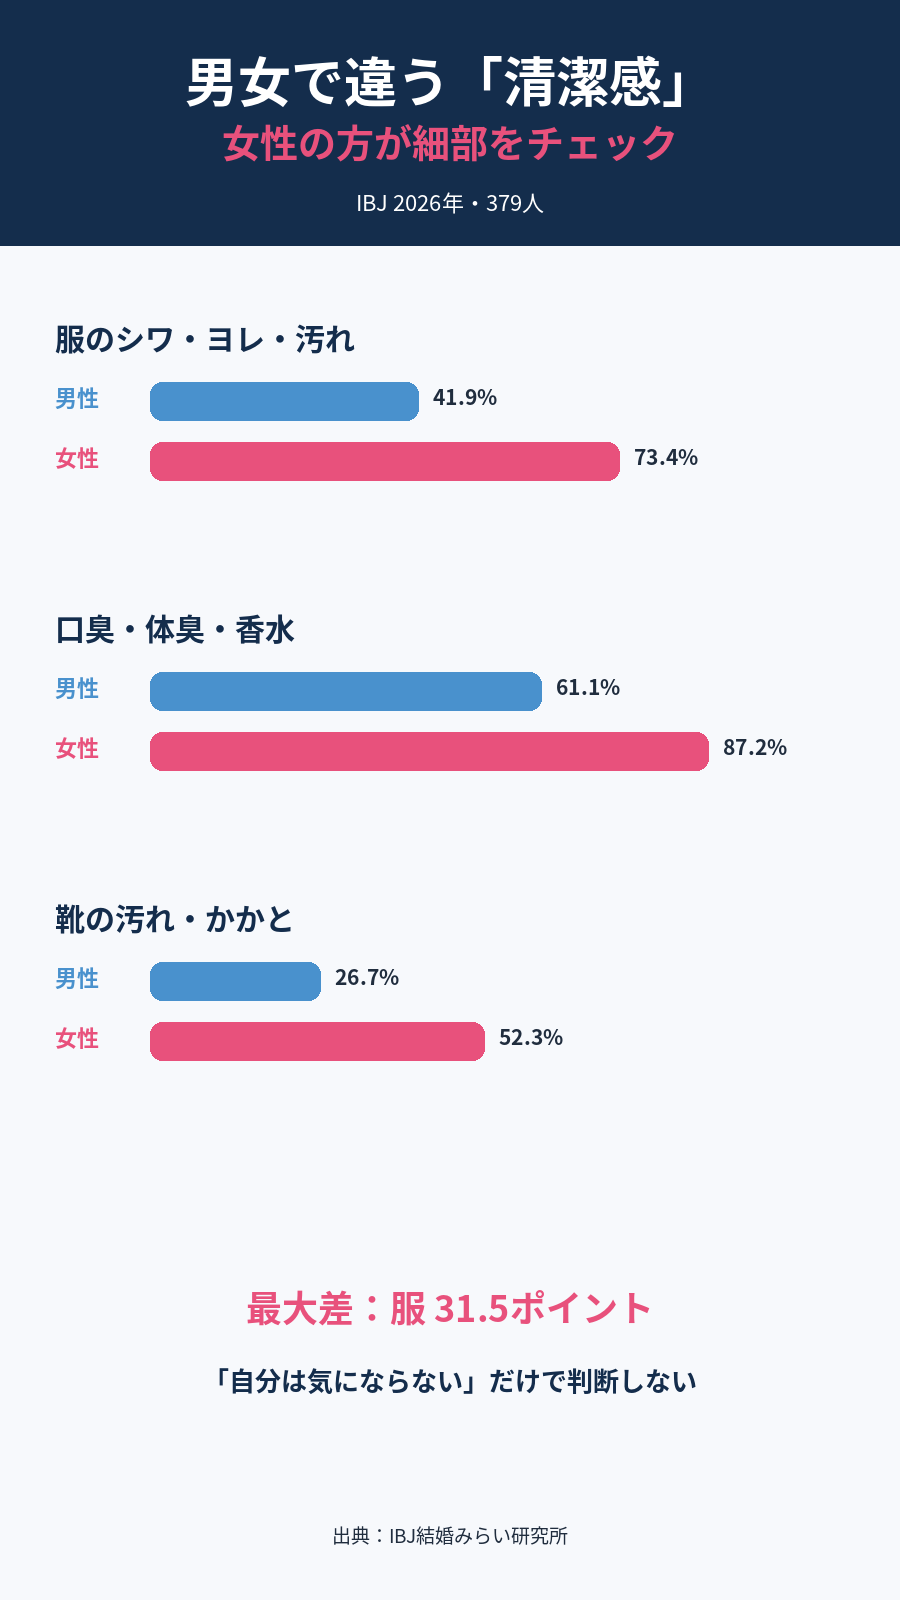
Task: Click the 女性 label in the odor section
Action: (77, 749)
